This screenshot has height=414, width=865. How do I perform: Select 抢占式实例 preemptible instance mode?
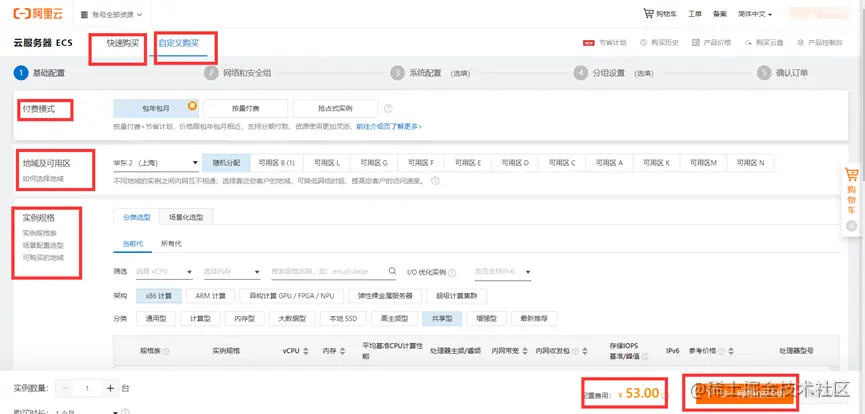point(335,108)
